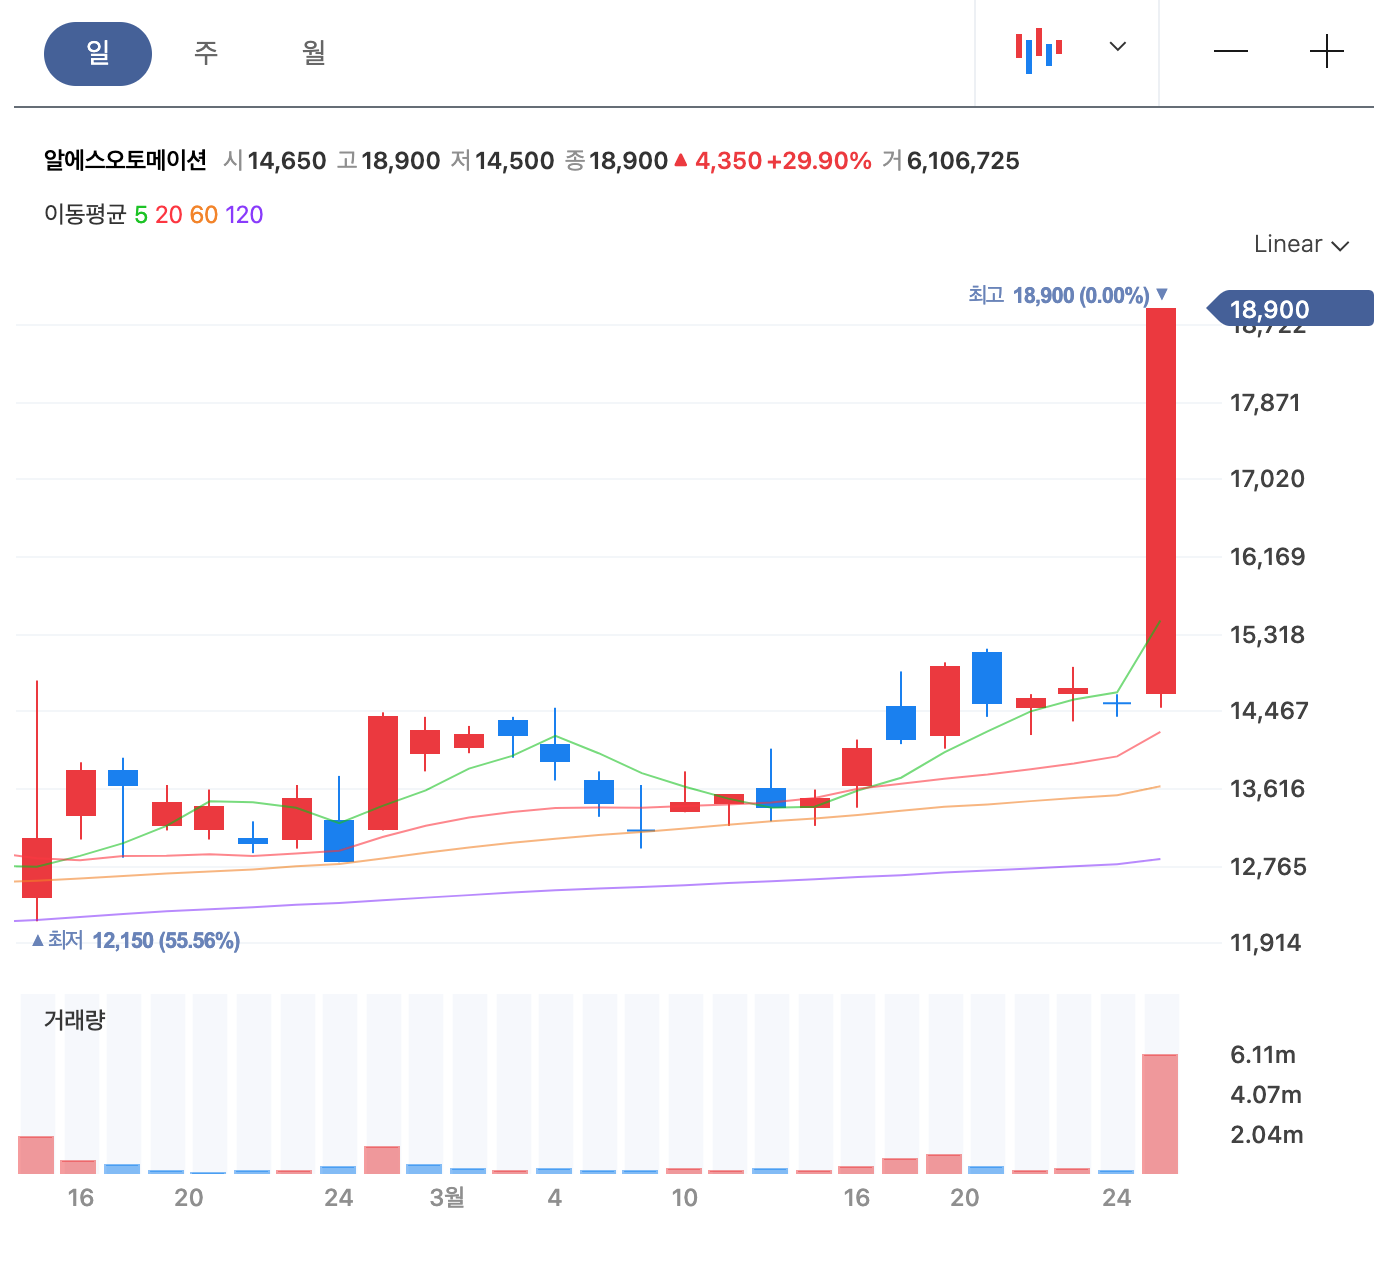1390x1264 pixels.
Task: Click the 5-day moving average label
Action: 141,215
